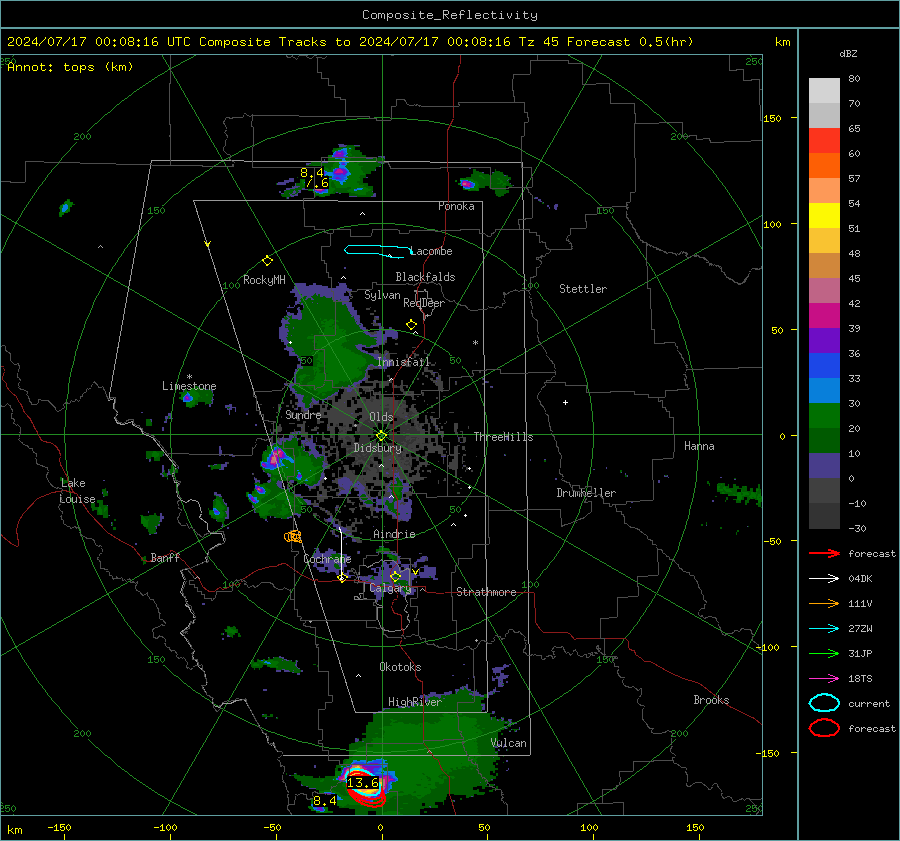Click the Drumheller town label

586,493
